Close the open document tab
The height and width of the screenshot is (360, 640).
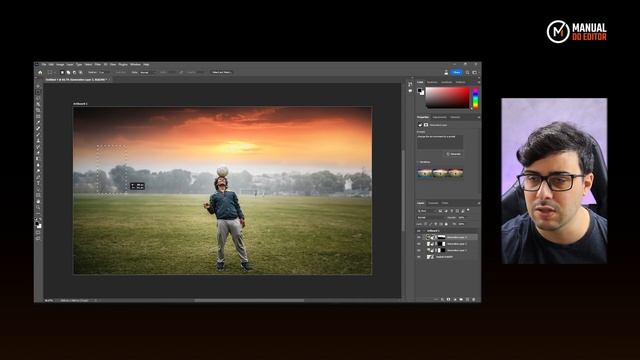tap(109, 80)
